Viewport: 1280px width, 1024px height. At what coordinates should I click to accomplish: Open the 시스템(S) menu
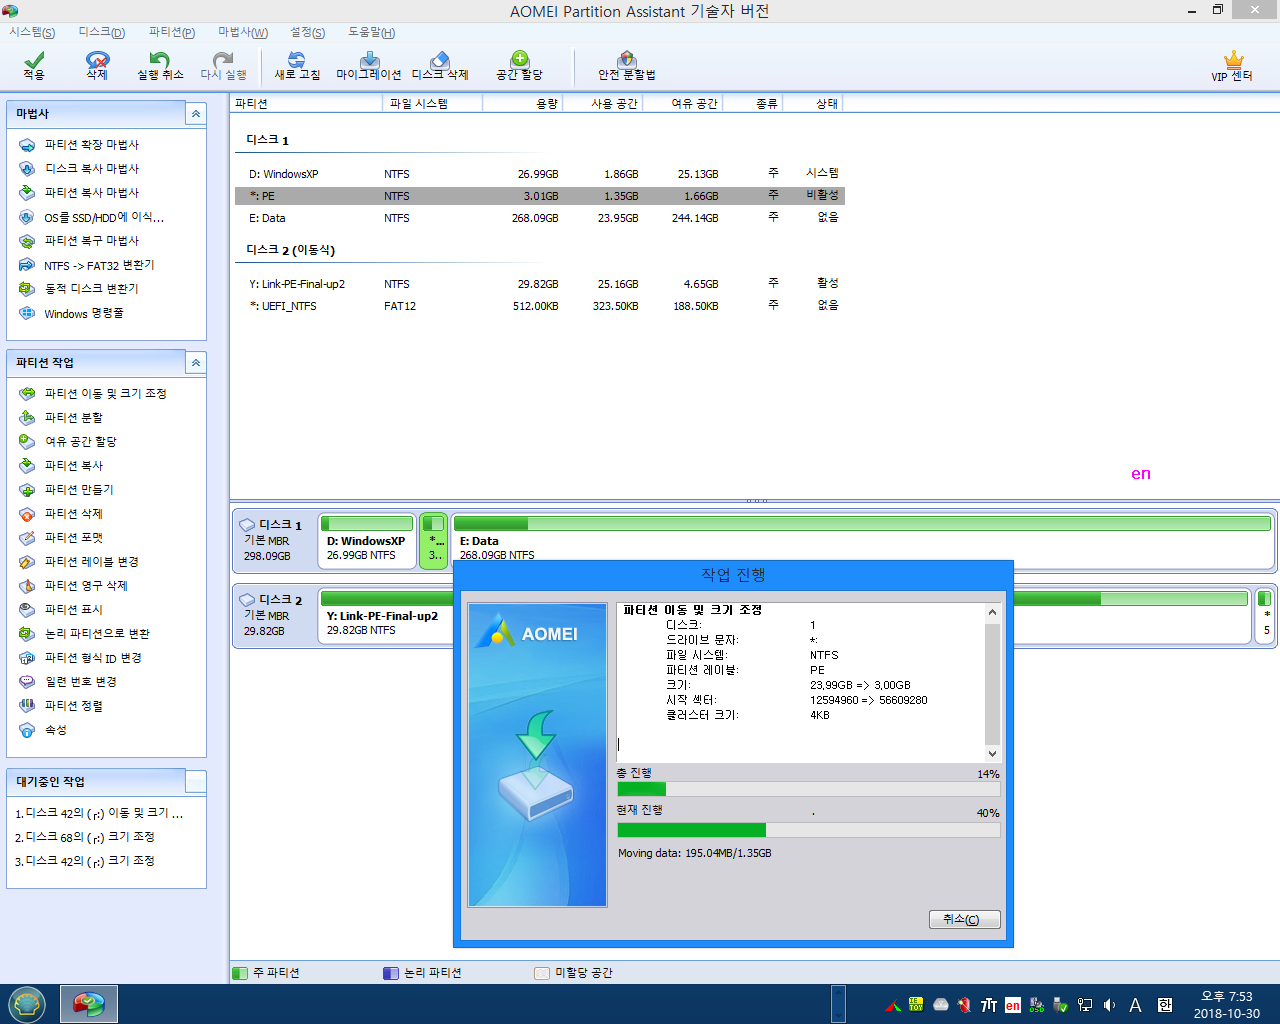tap(32, 32)
